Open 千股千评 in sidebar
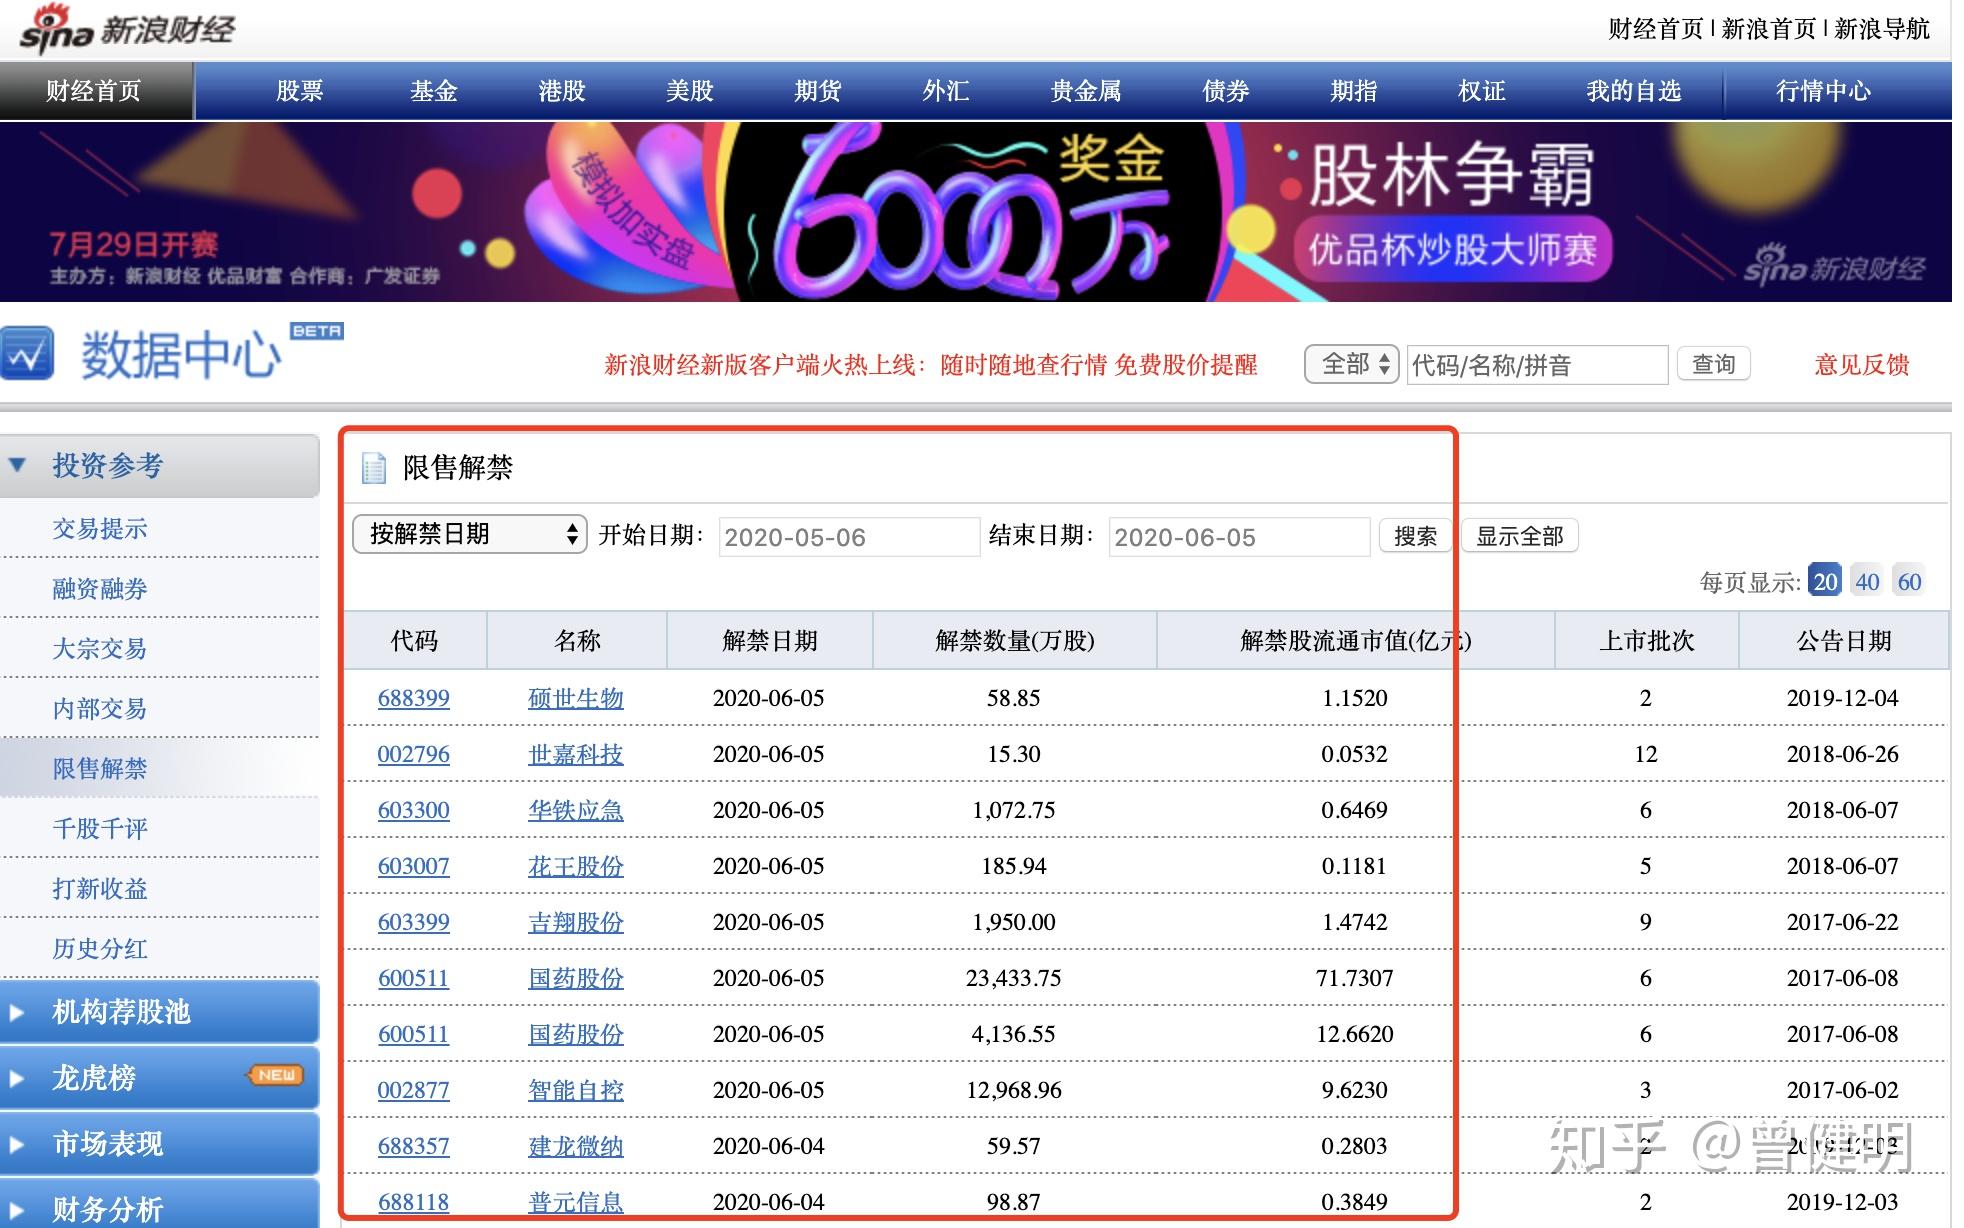The image size is (1964, 1228). [100, 829]
